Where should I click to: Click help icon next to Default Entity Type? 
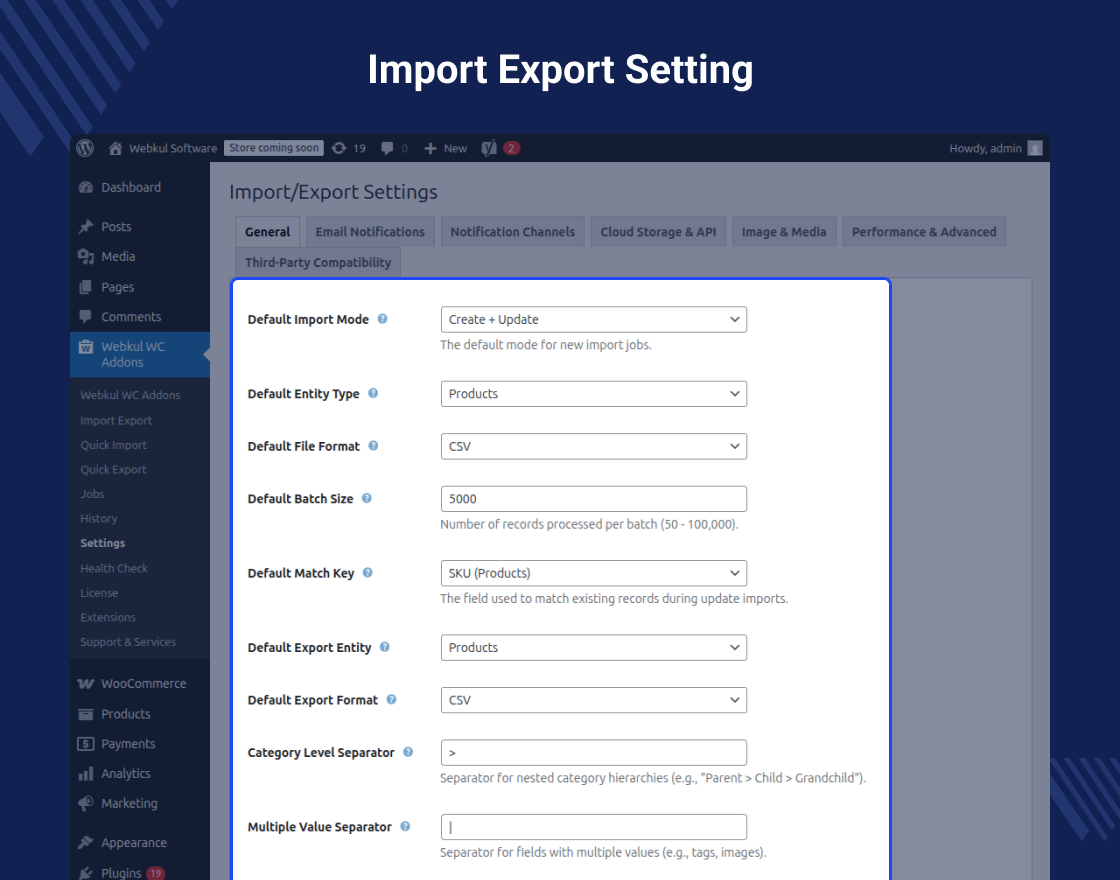373,394
